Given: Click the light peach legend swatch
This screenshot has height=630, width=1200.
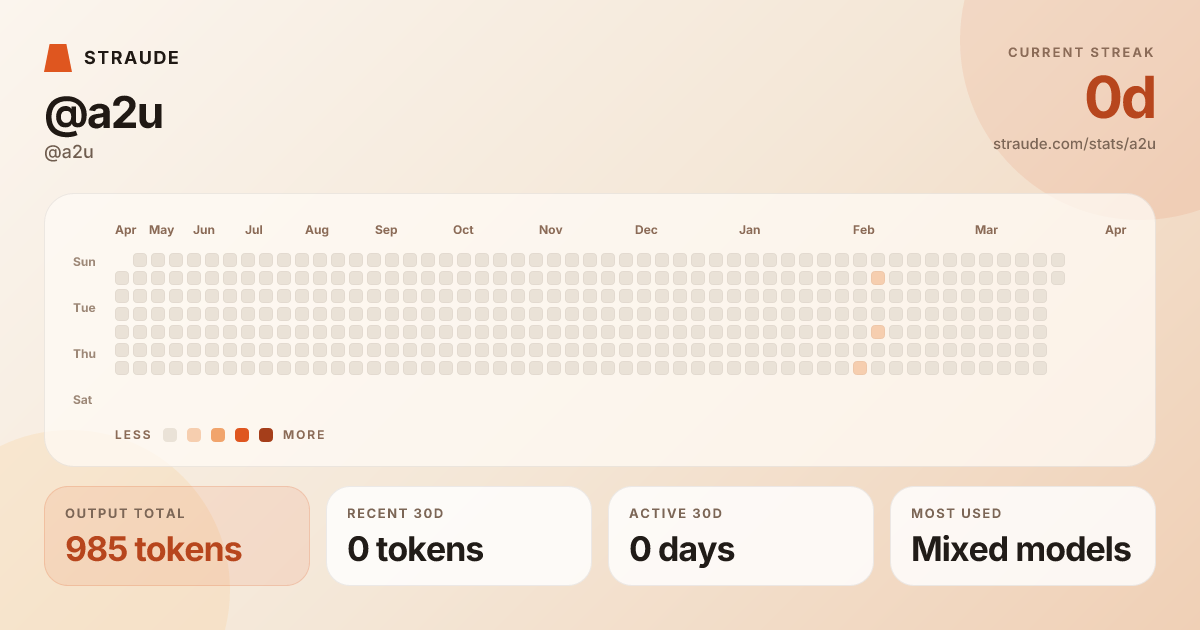Looking at the screenshot, I should click(194, 435).
